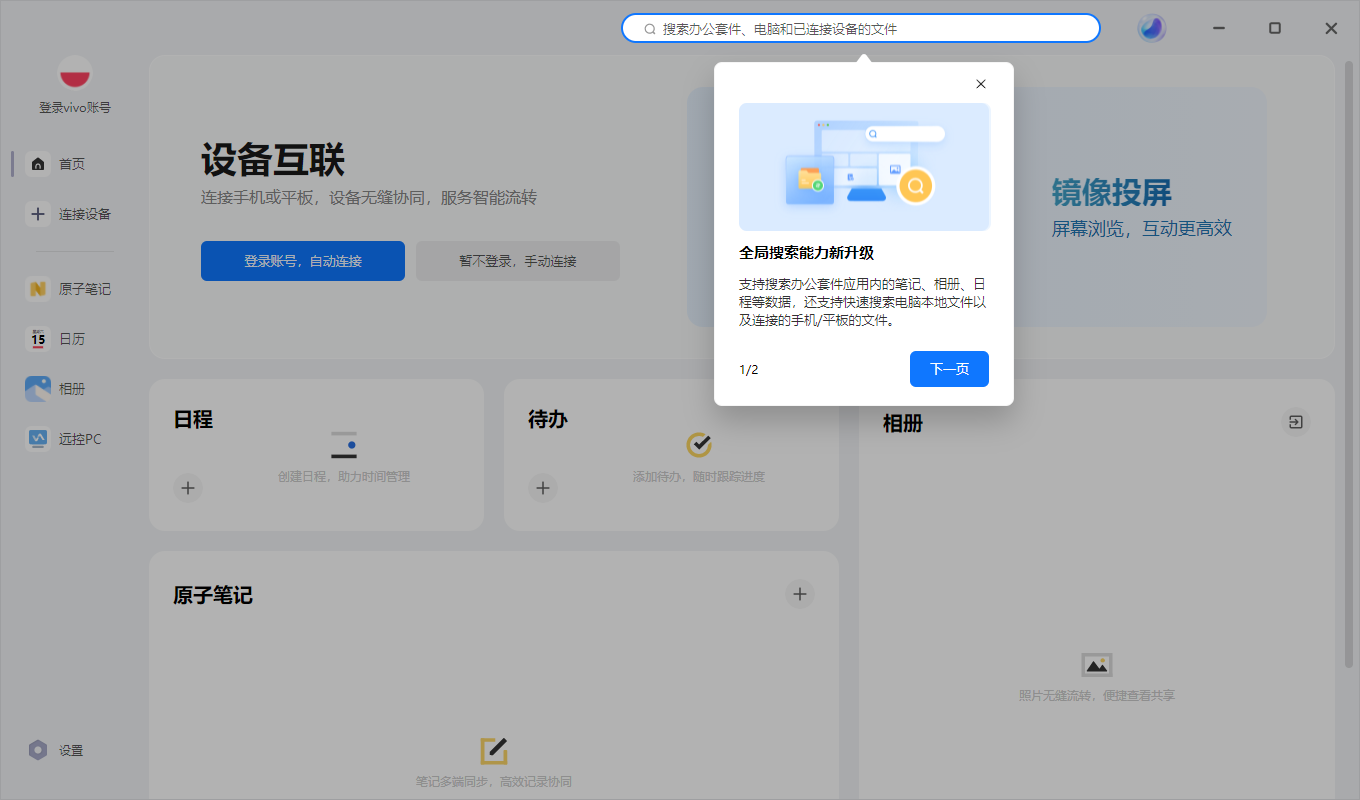This screenshot has width=1360, height=800.
Task: Click the photo placeholder icon in 相册 card
Action: pyautogui.click(x=1097, y=665)
